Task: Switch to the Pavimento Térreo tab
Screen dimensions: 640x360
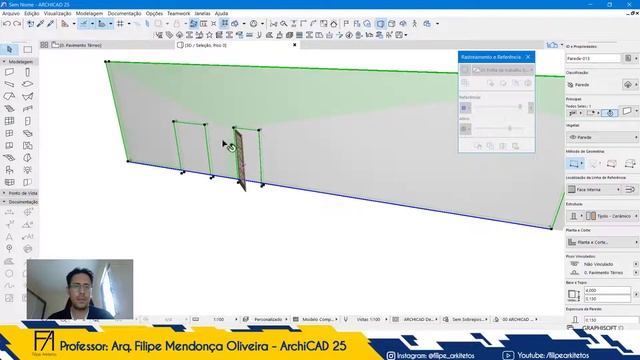Action: (x=81, y=45)
